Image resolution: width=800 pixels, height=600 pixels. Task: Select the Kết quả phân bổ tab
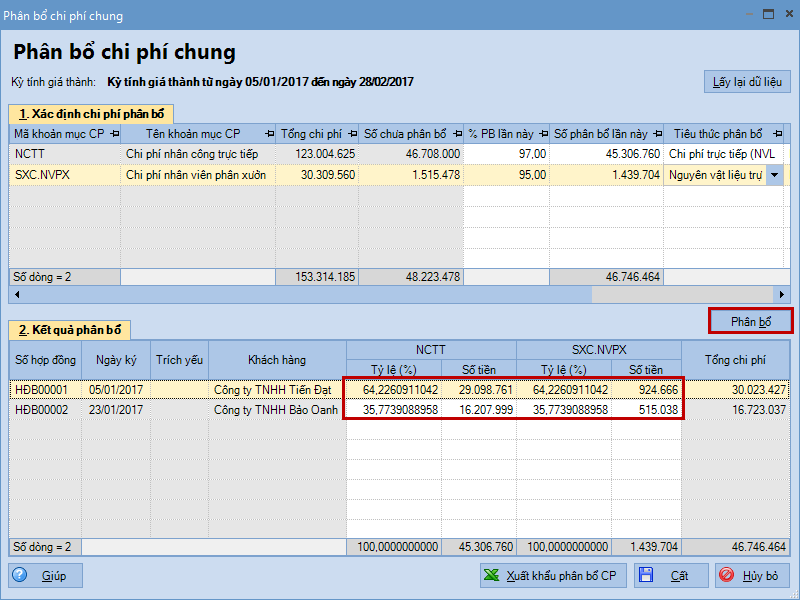[69, 330]
